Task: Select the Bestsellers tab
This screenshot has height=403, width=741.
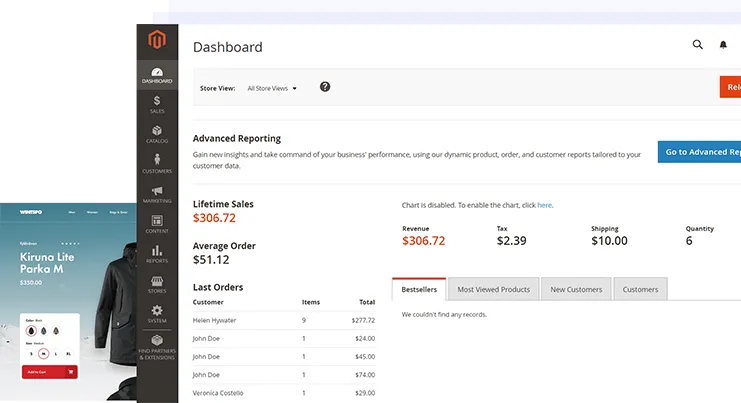Action: click(x=418, y=289)
